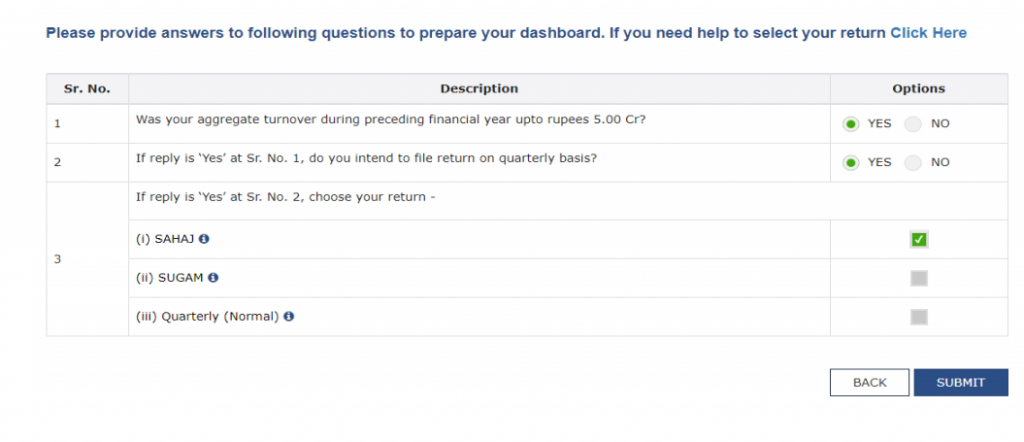Select NO for aggregate turnover question
Image resolution: width=1024 pixels, height=442 pixels.
point(913,124)
